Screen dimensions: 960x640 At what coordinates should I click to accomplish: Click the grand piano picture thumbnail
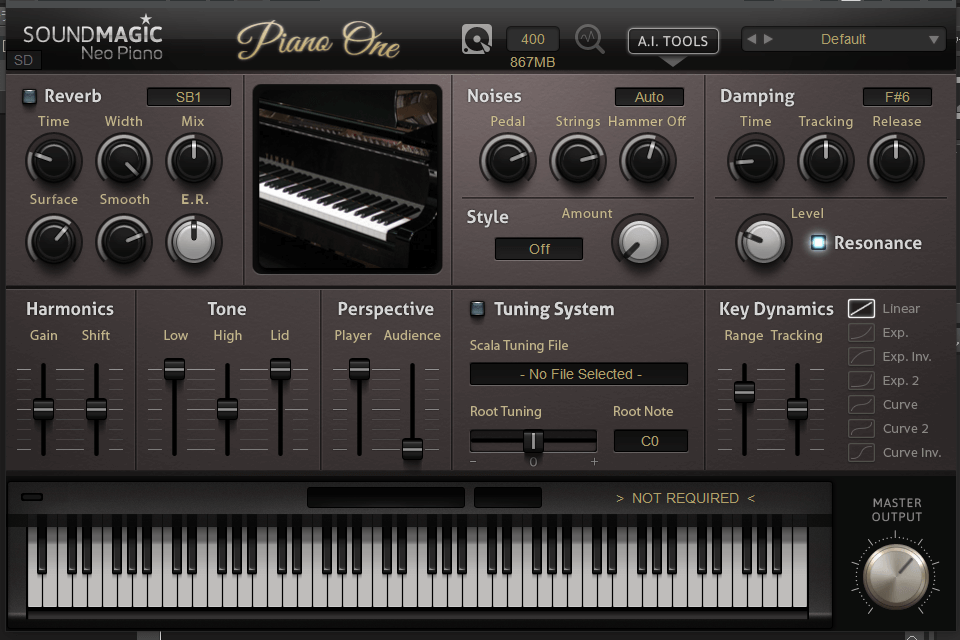pyautogui.click(x=347, y=179)
